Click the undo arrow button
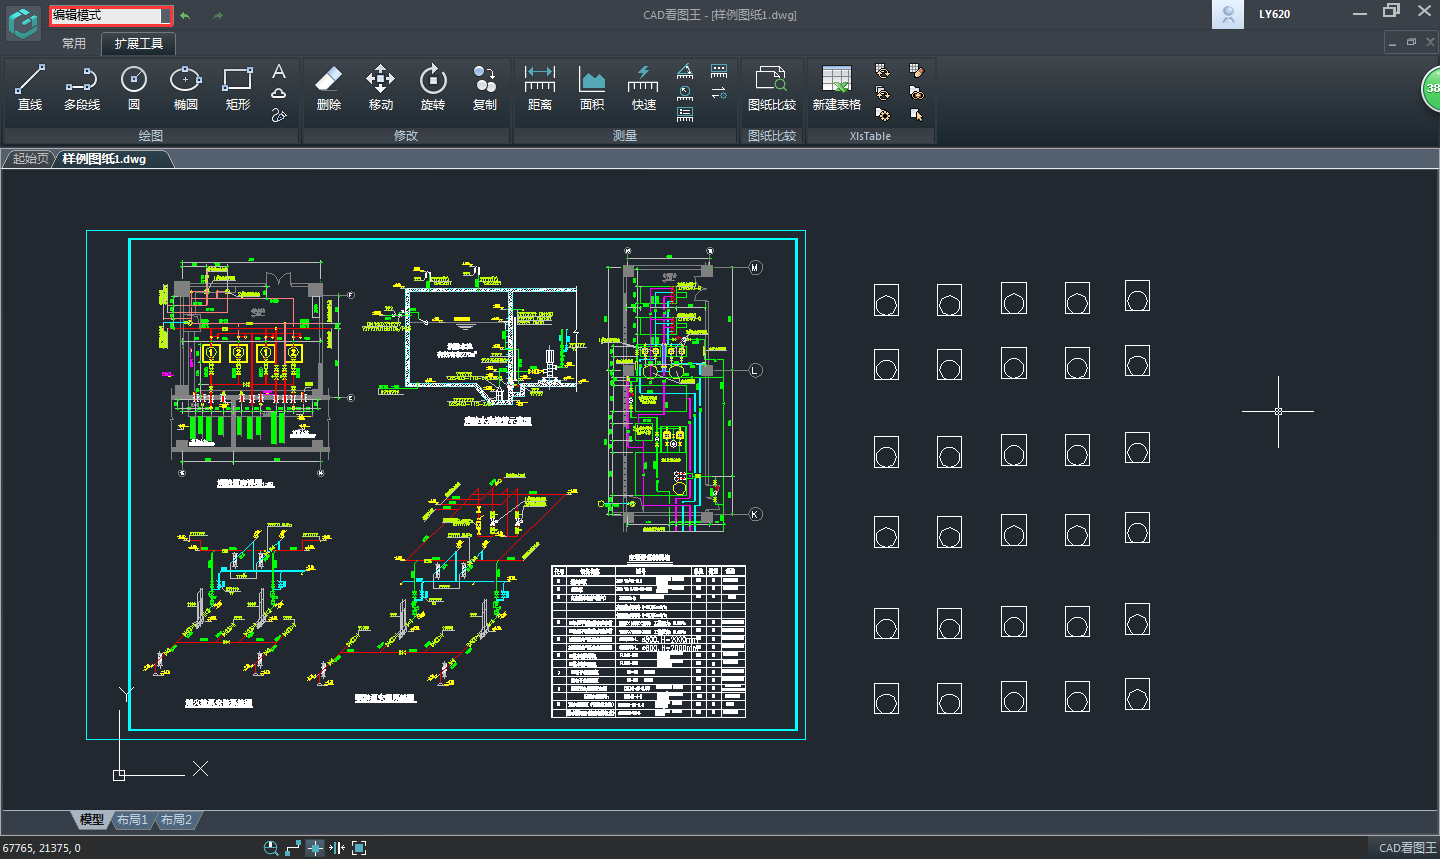The image size is (1440, 859). click(185, 16)
